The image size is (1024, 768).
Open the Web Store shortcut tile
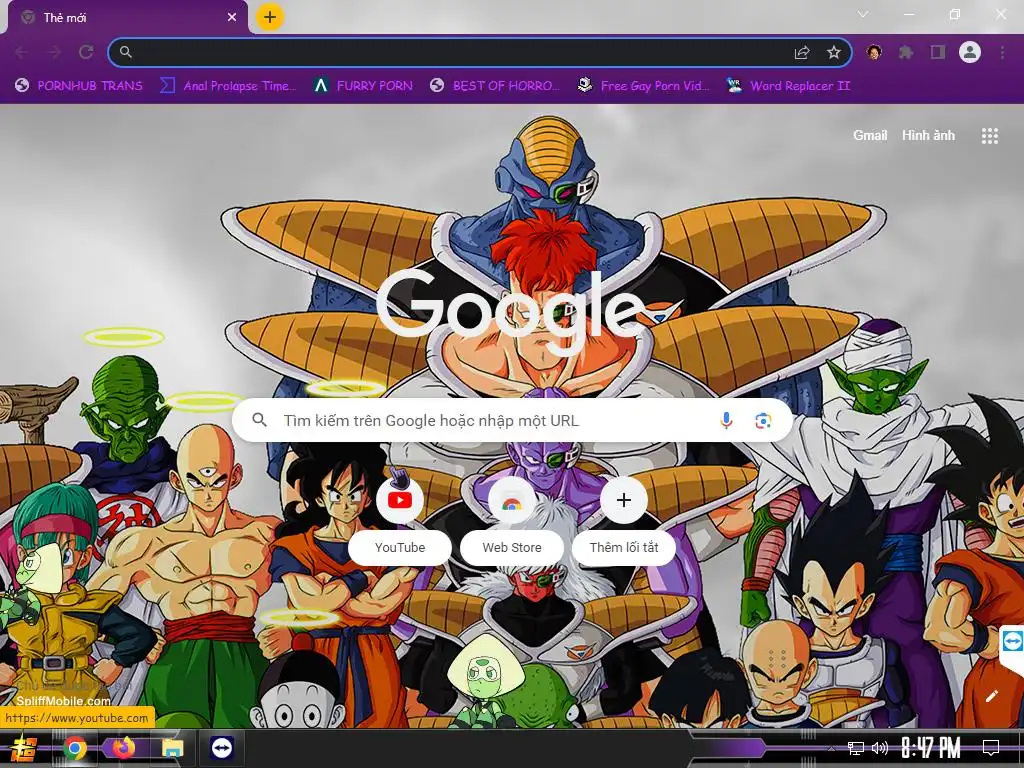[x=512, y=500]
